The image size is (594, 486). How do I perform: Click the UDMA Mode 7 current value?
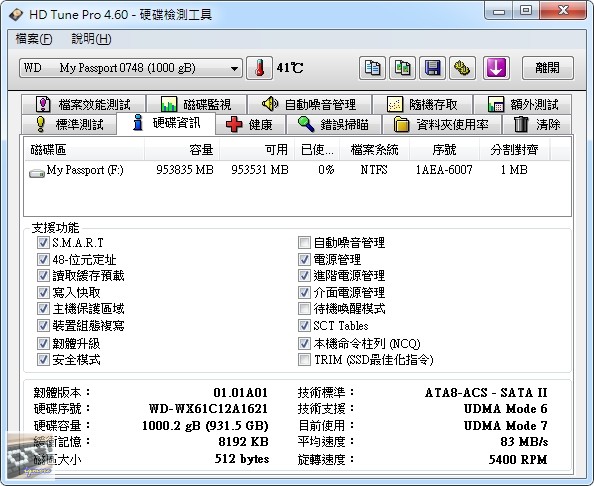pos(506,426)
